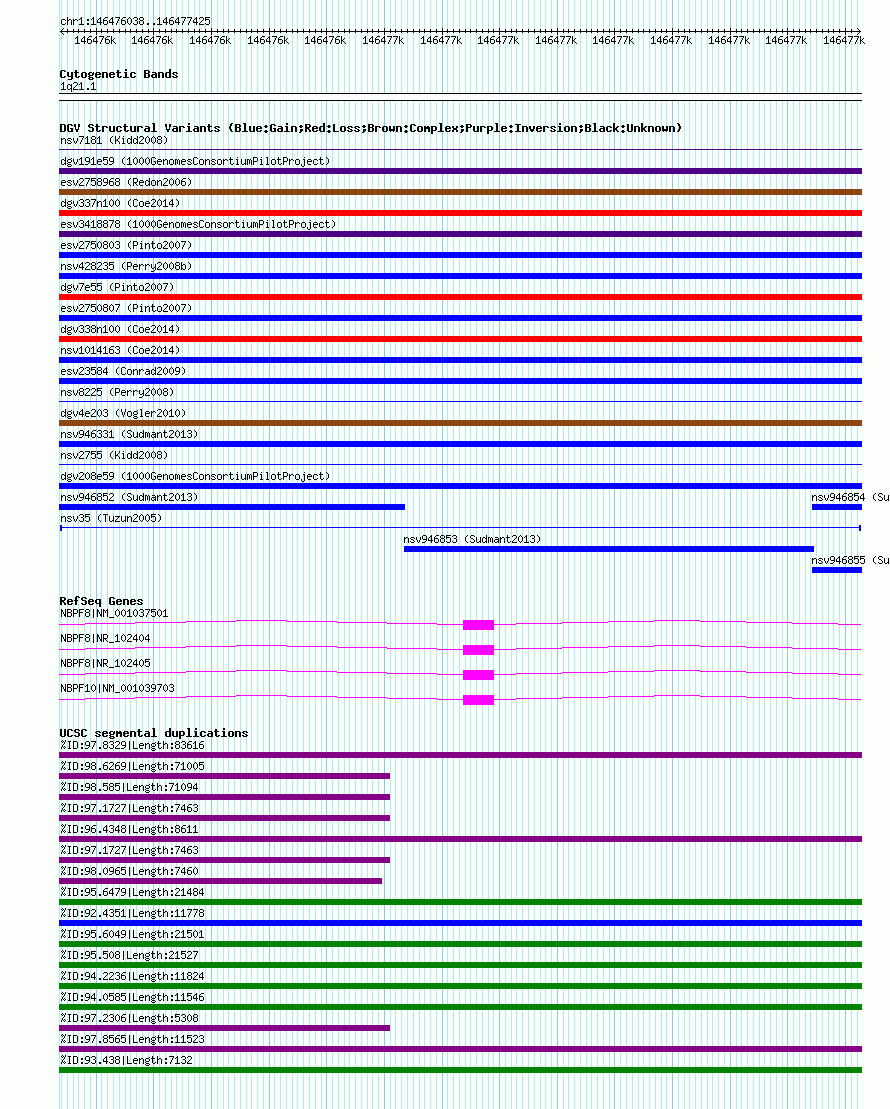Click the genomic position ruler axis
This screenshot has height=1109, width=890.
pos(461,31)
